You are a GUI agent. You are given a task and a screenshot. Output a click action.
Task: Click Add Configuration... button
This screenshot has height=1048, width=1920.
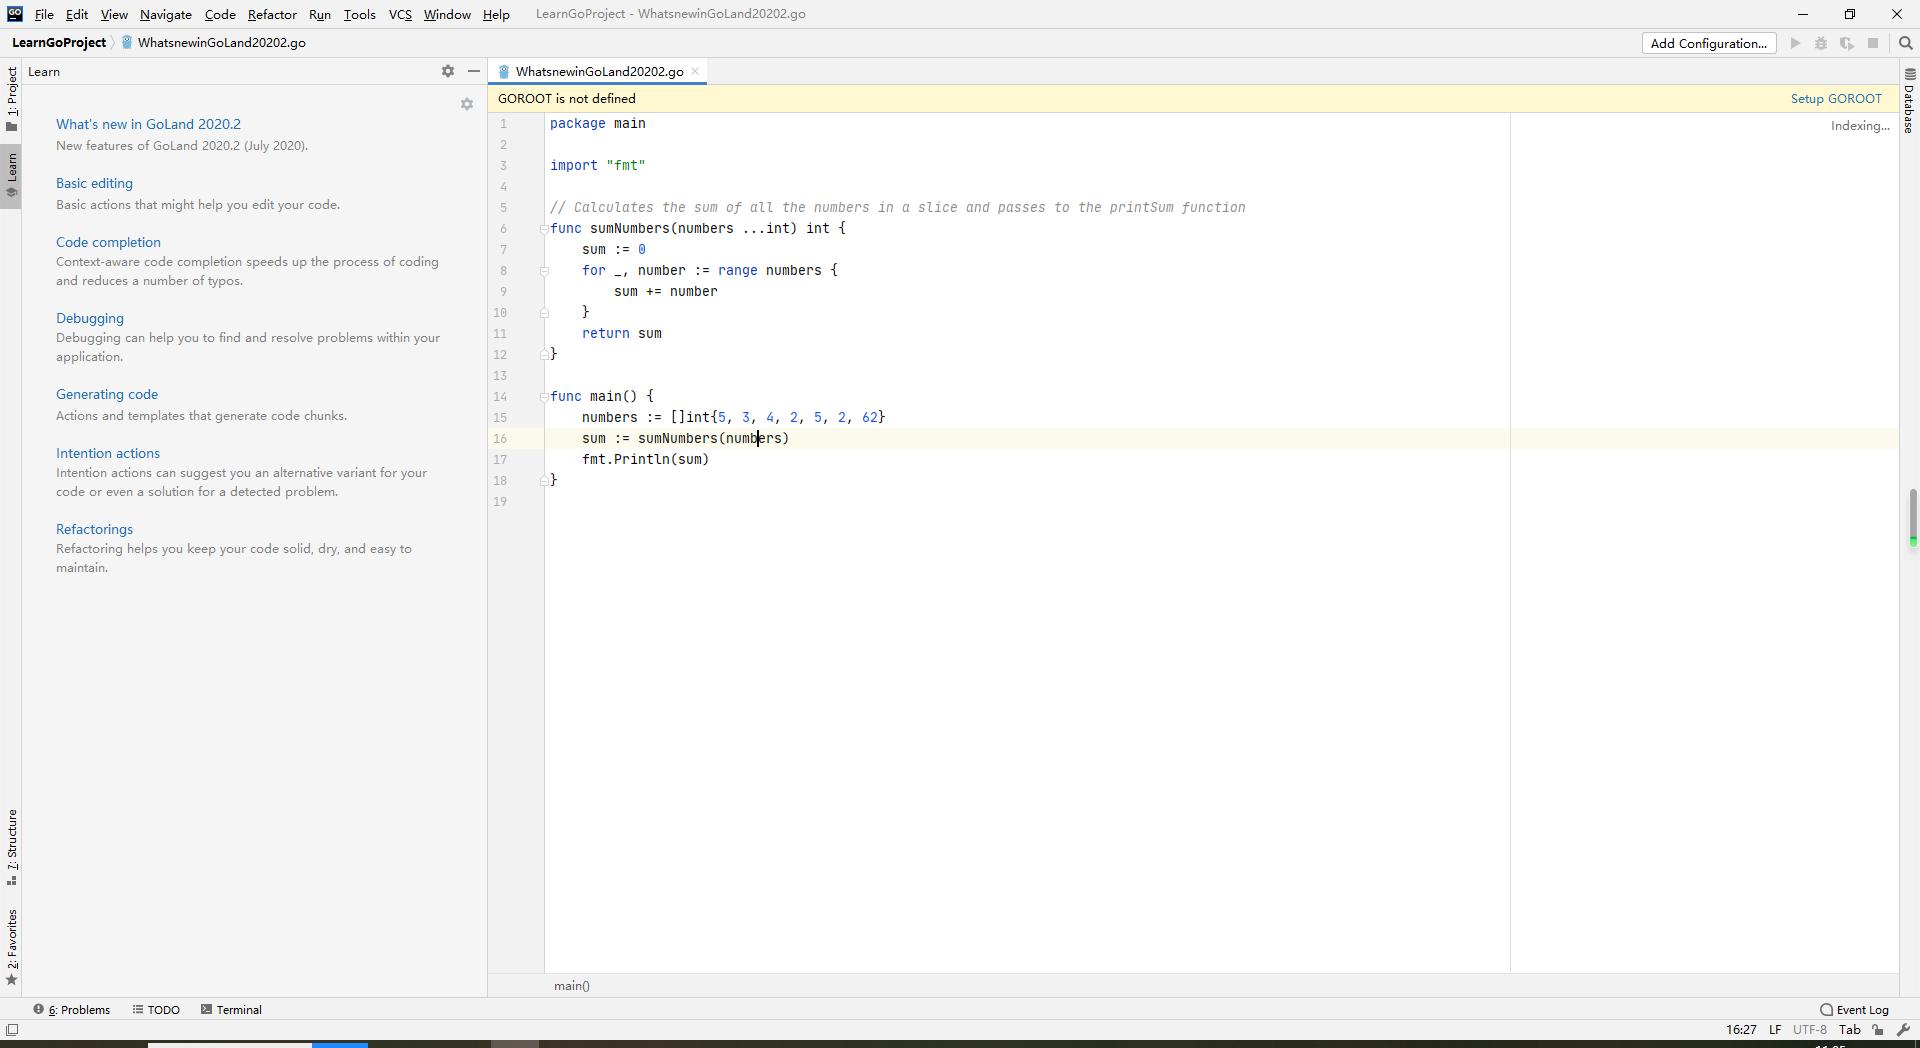(1709, 43)
